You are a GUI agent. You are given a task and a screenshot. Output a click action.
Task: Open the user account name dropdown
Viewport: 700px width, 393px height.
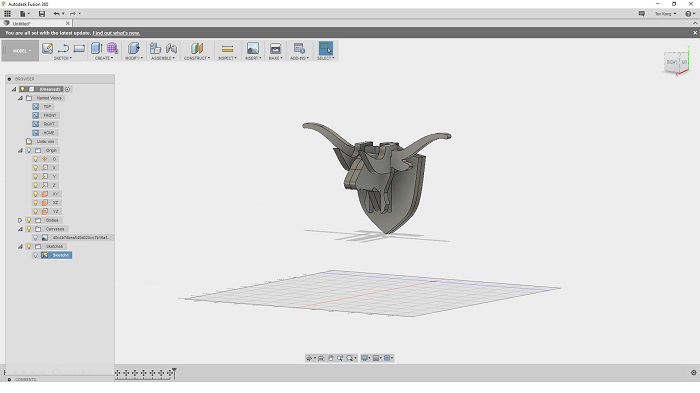pyautogui.click(x=665, y=14)
